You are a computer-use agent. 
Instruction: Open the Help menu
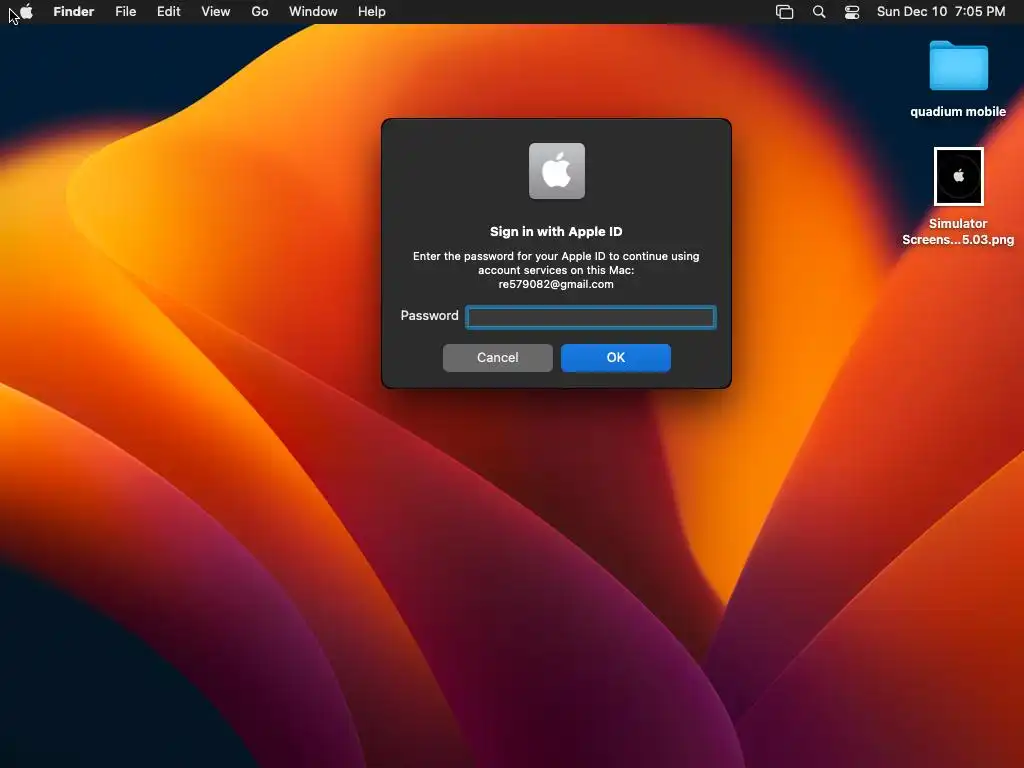coord(372,12)
